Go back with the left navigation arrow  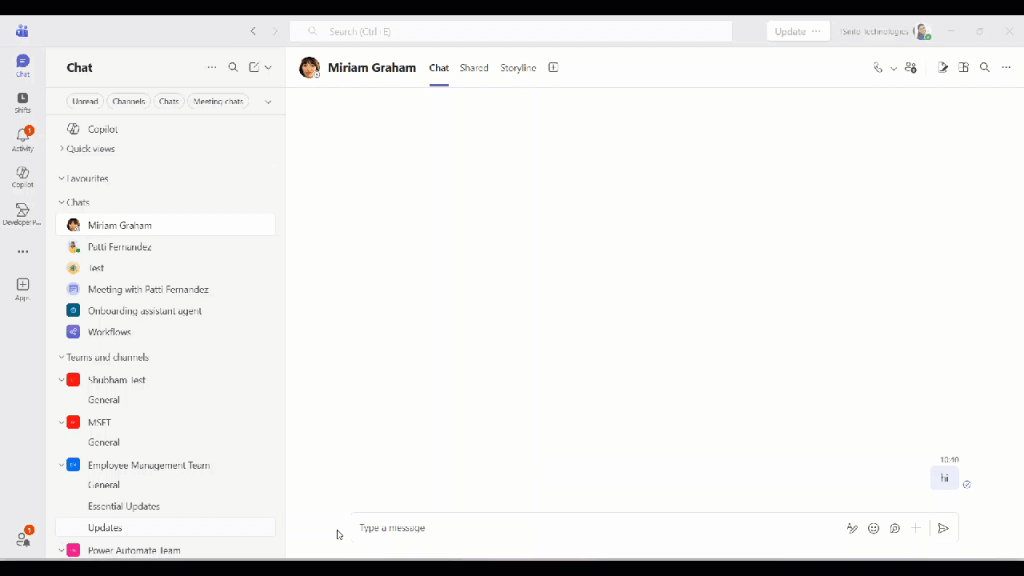click(x=253, y=31)
